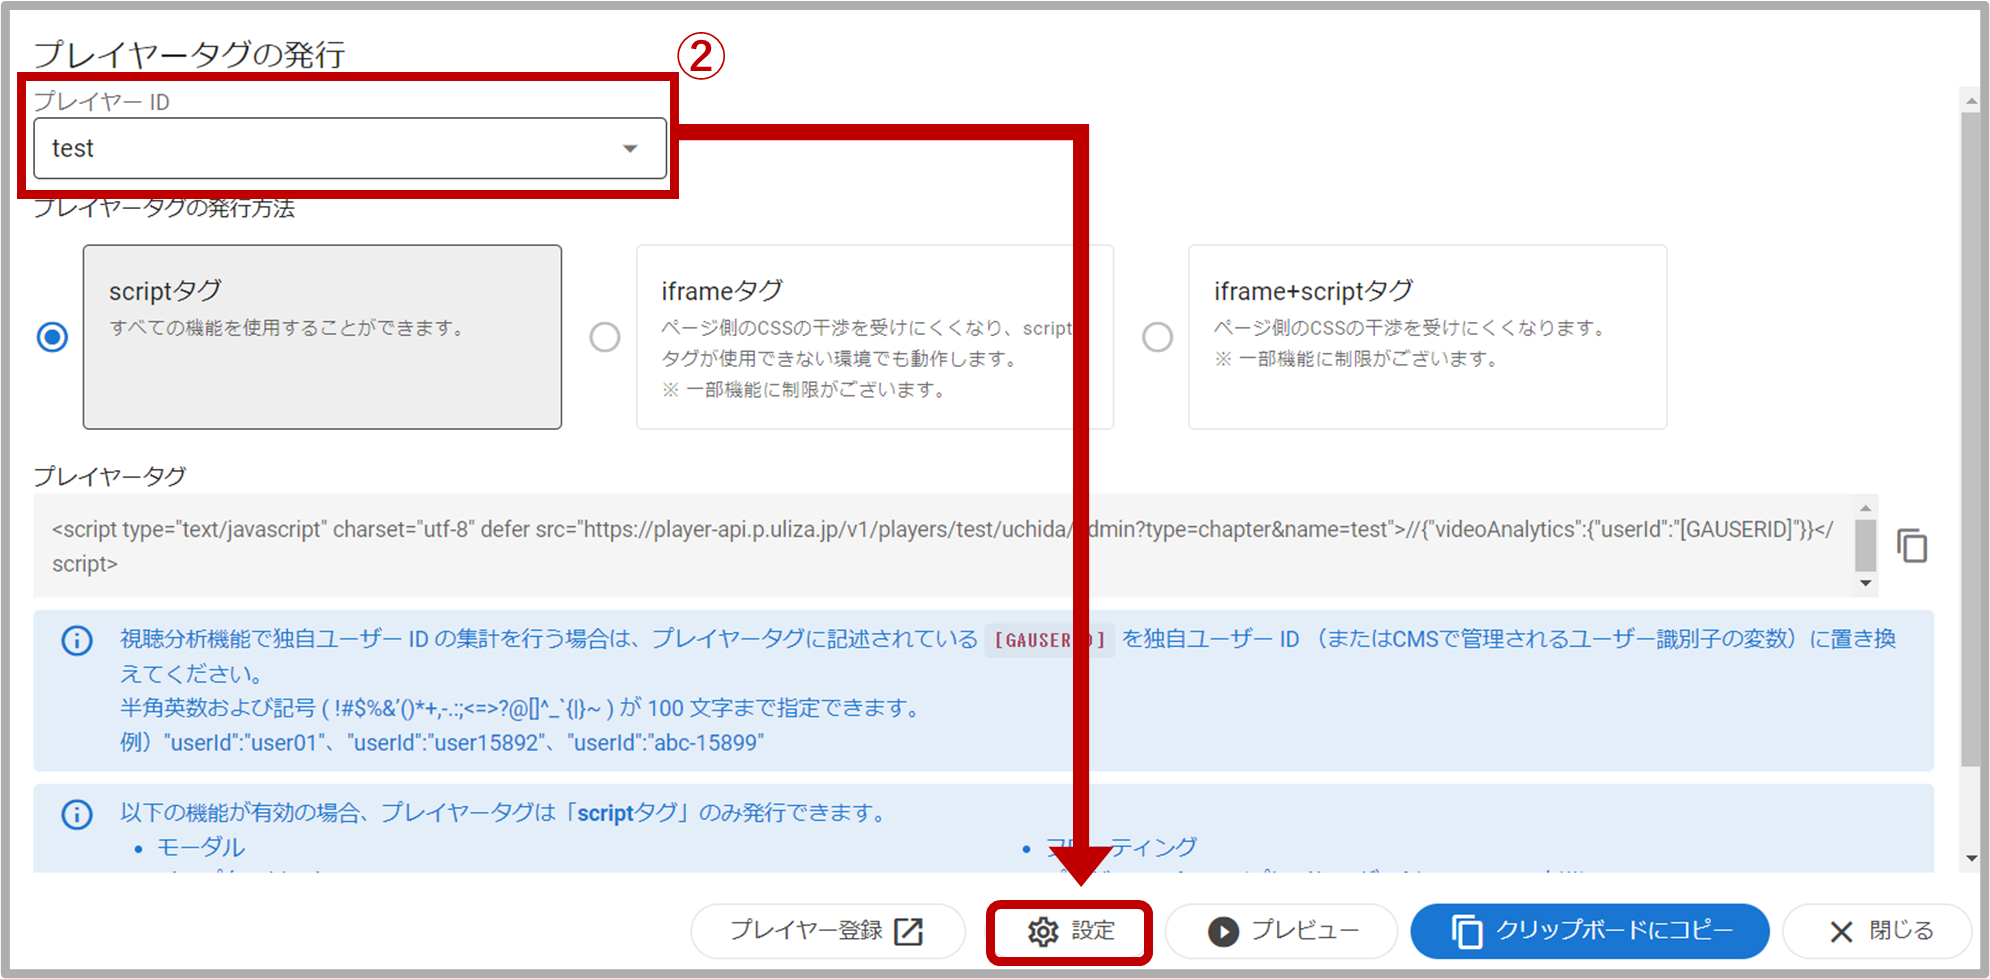Viewport: 1990px width, 979px height.
Task: Click inside the プレイヤータグ code text area
Action: click(x=944, y=545)
